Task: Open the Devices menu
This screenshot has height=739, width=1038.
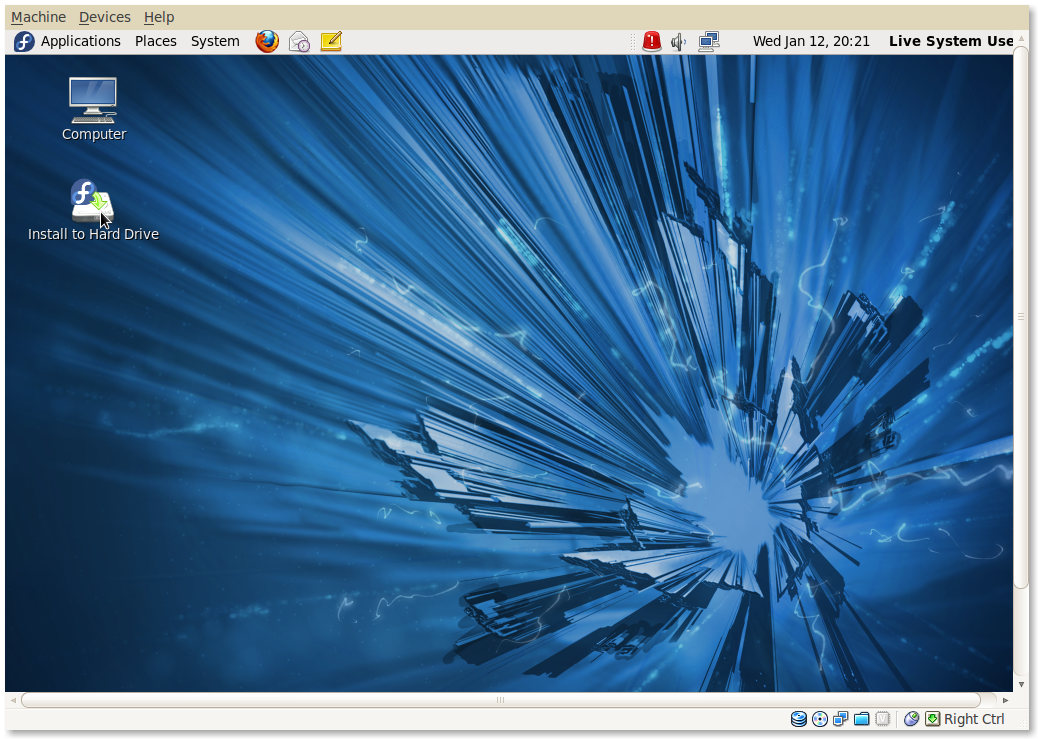Action: (x=104, y=16)
